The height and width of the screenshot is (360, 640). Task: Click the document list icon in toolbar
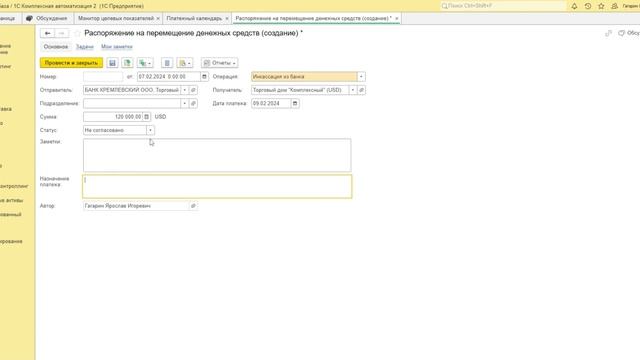point(167,63)
